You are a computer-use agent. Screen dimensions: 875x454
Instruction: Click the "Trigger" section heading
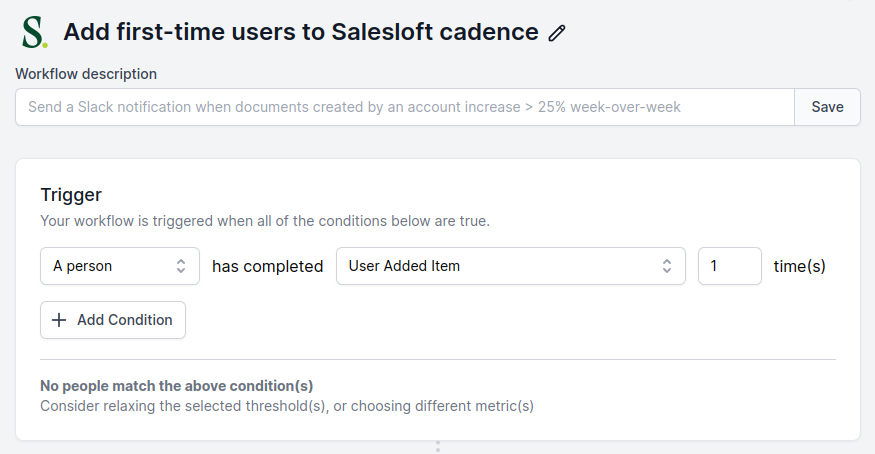click(x=71, y=195)
